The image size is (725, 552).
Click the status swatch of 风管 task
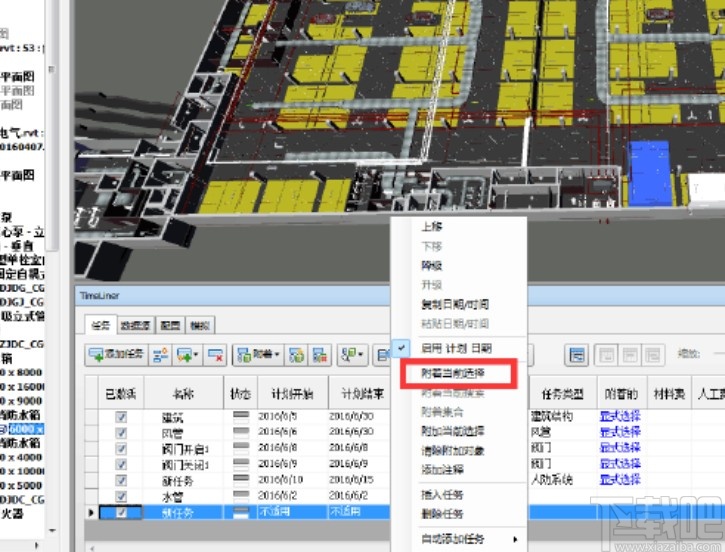241,433
